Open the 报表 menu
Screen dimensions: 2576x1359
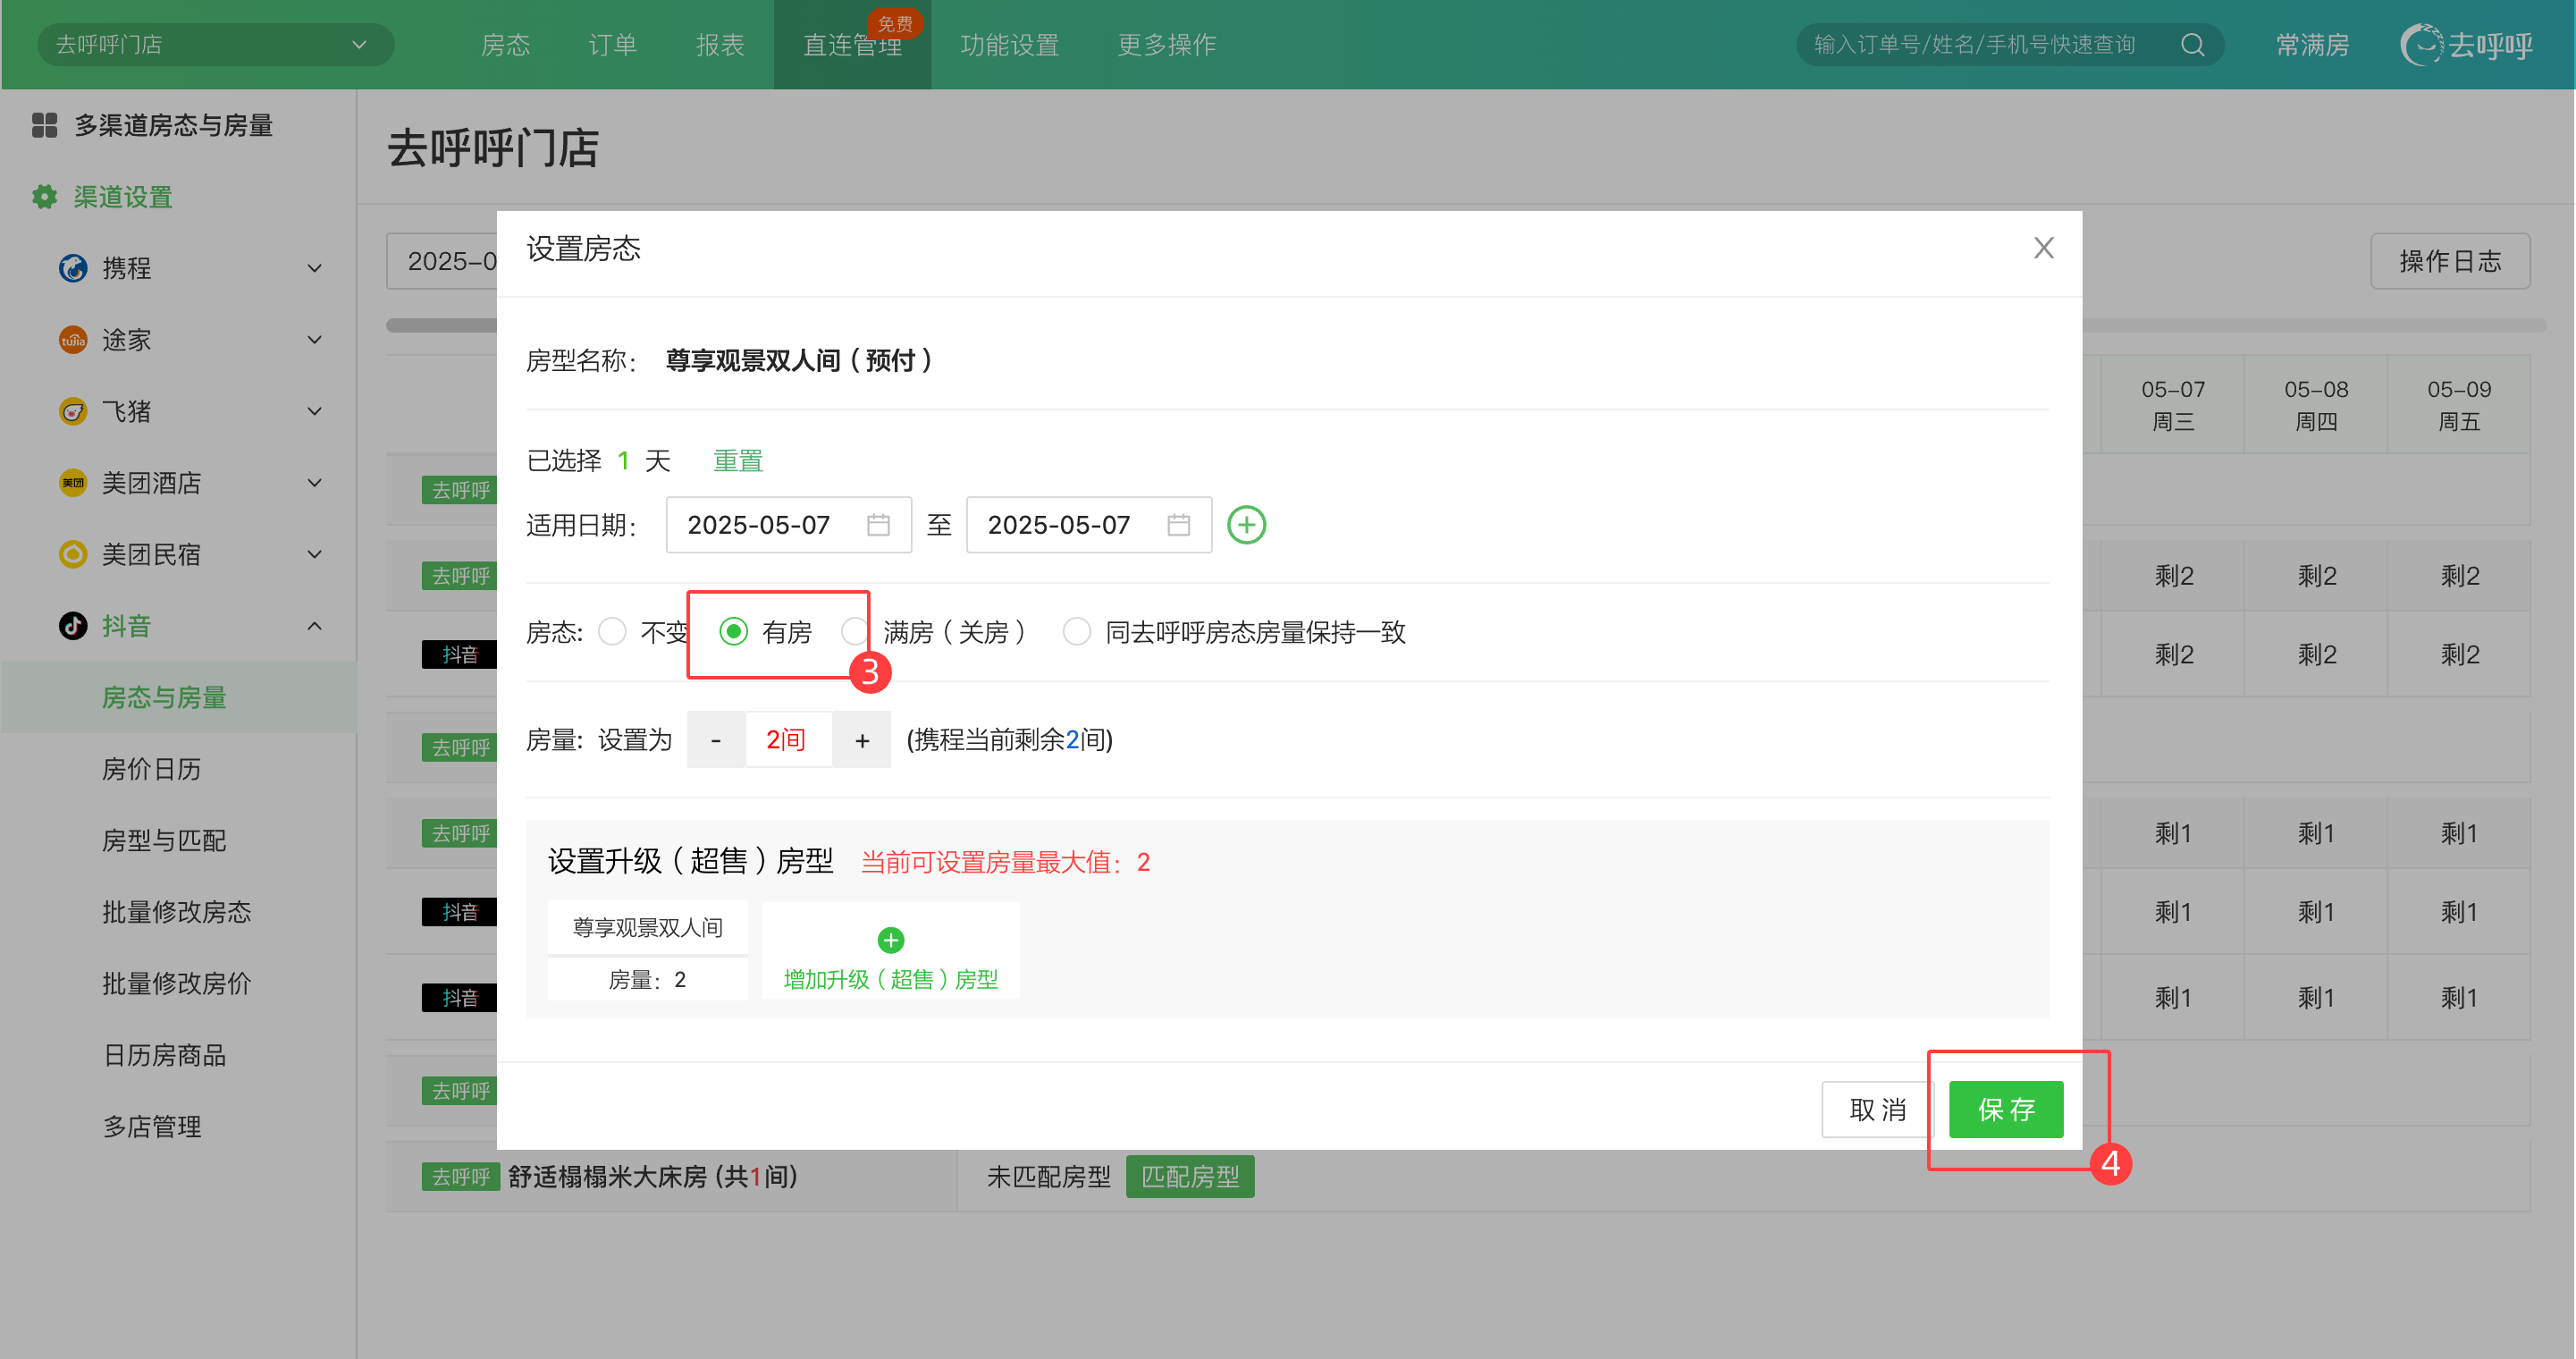[720, 45]
